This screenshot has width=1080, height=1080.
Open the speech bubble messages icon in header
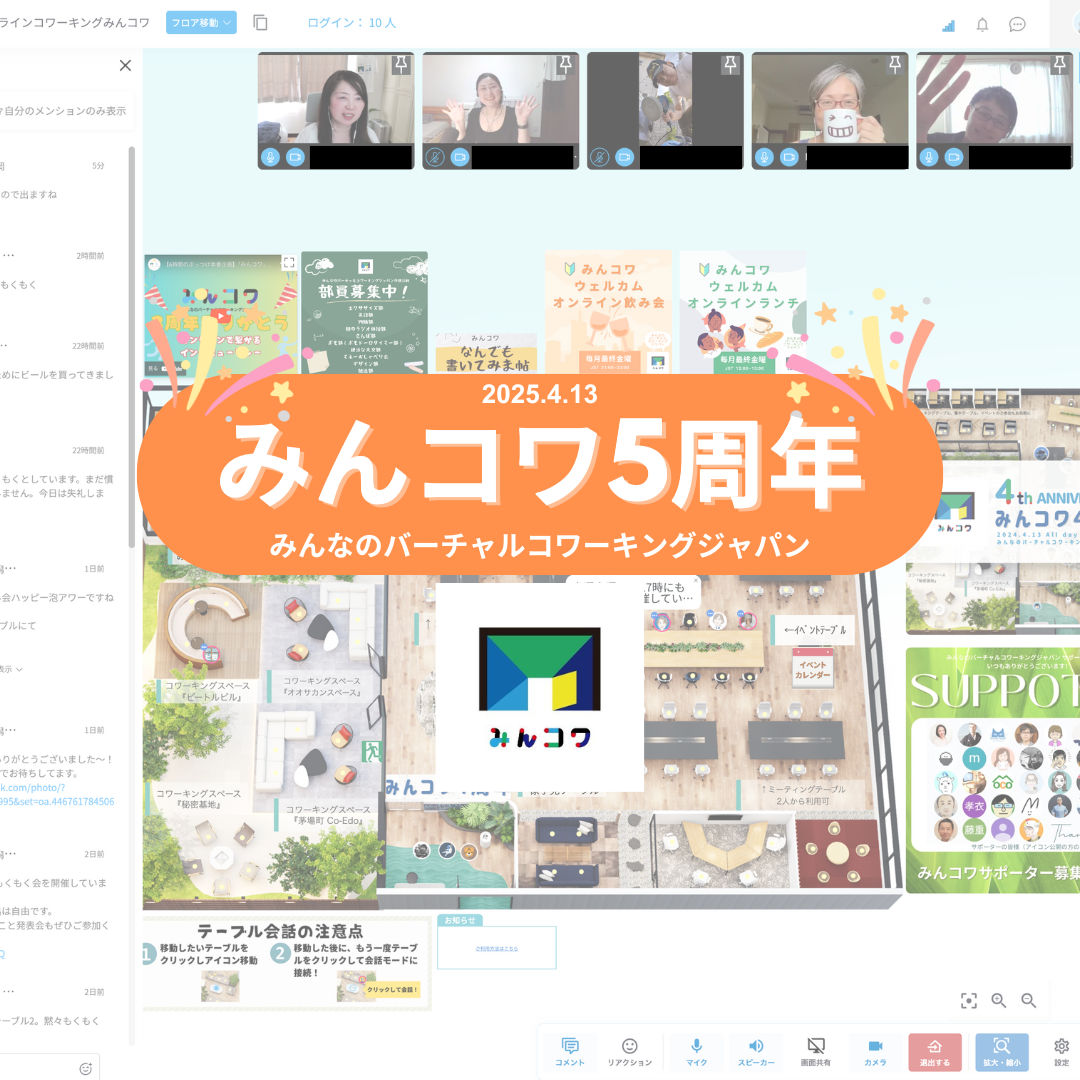(x=1017, y=25)
